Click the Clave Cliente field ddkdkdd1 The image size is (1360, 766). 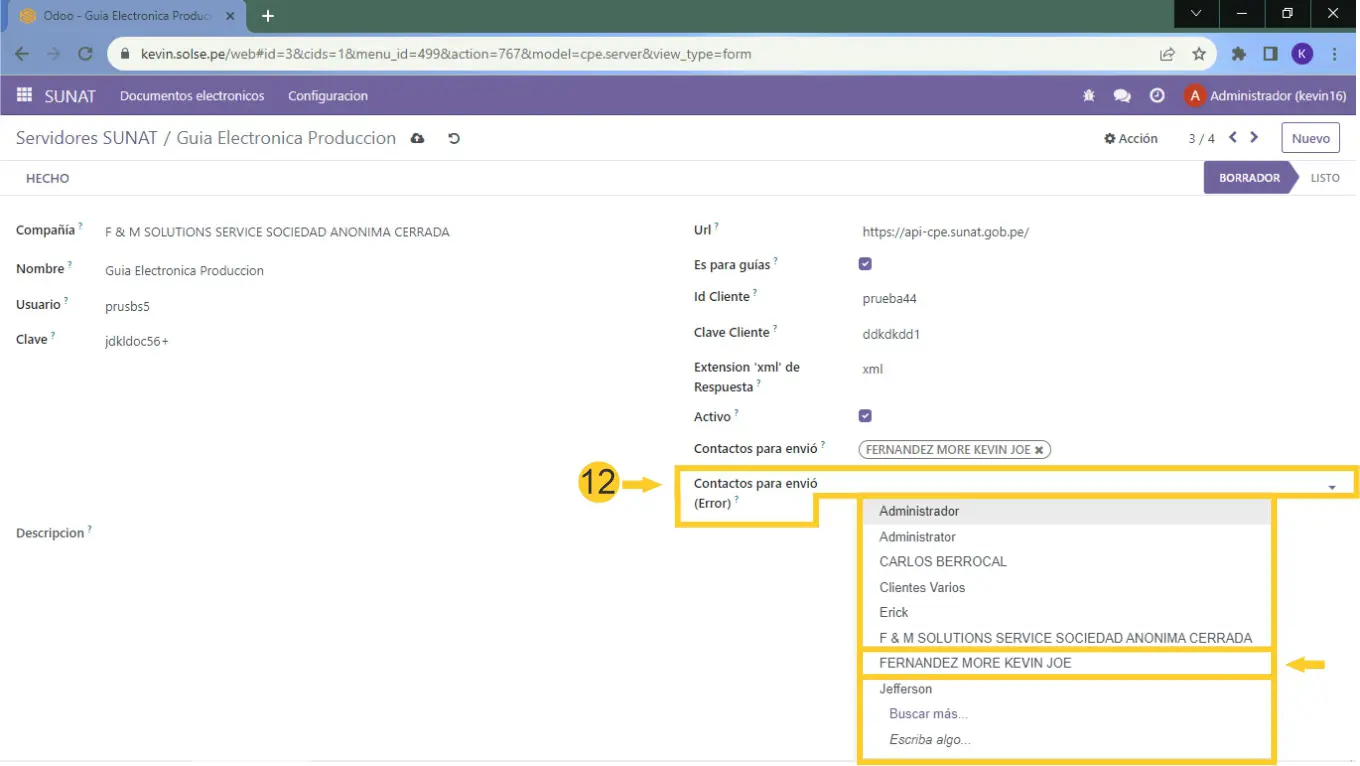pyautogui.click(x=891, y=334)
